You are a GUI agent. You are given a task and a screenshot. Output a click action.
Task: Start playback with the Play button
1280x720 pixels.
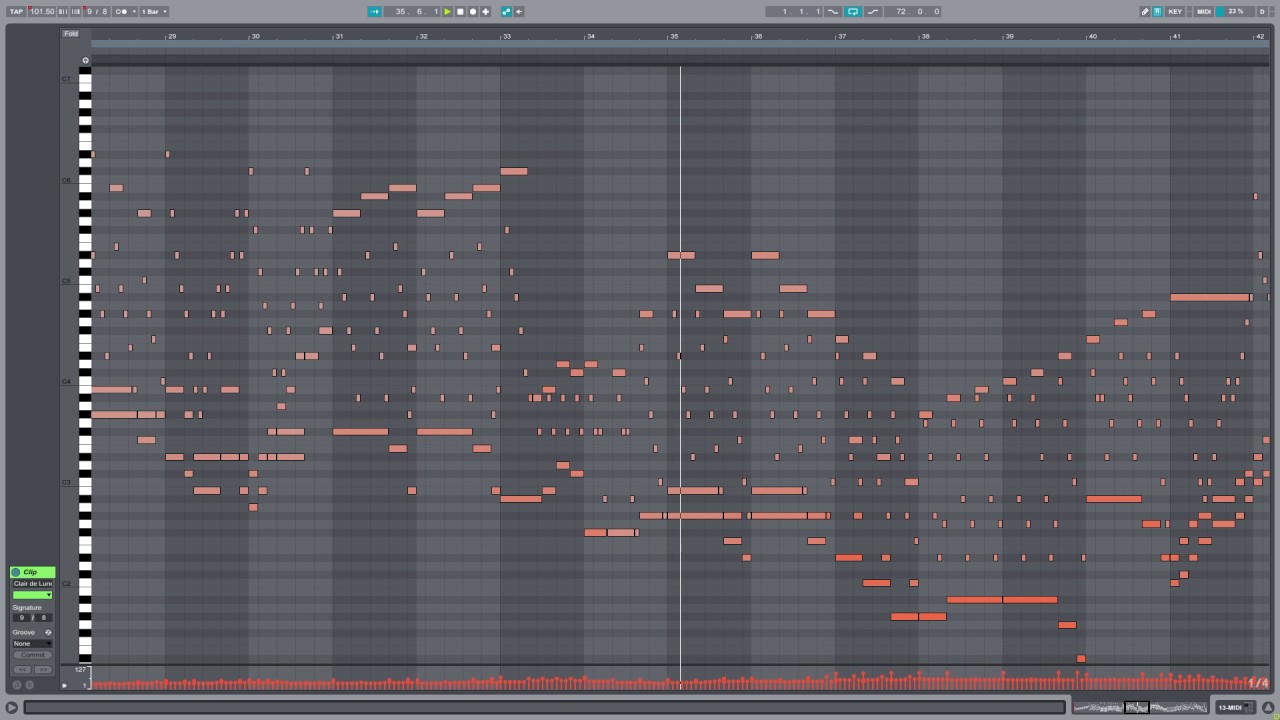click(447, 12)
